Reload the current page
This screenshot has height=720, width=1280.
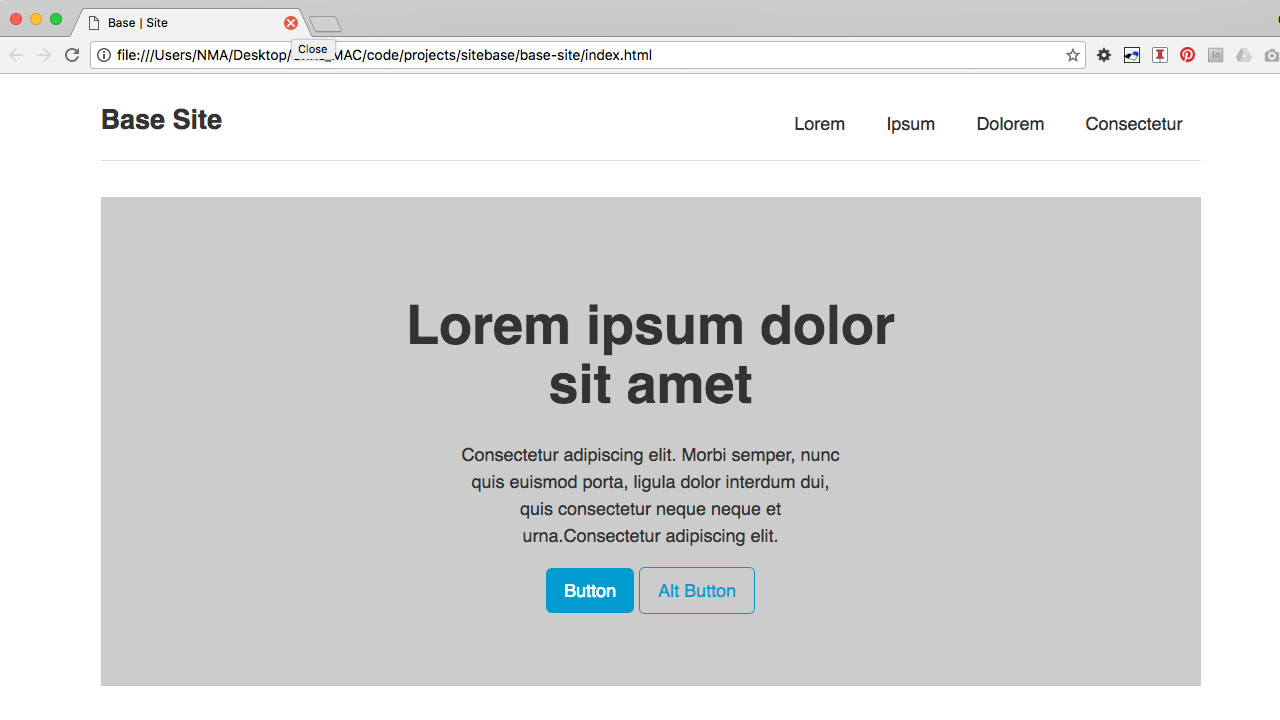pos(72,55)
